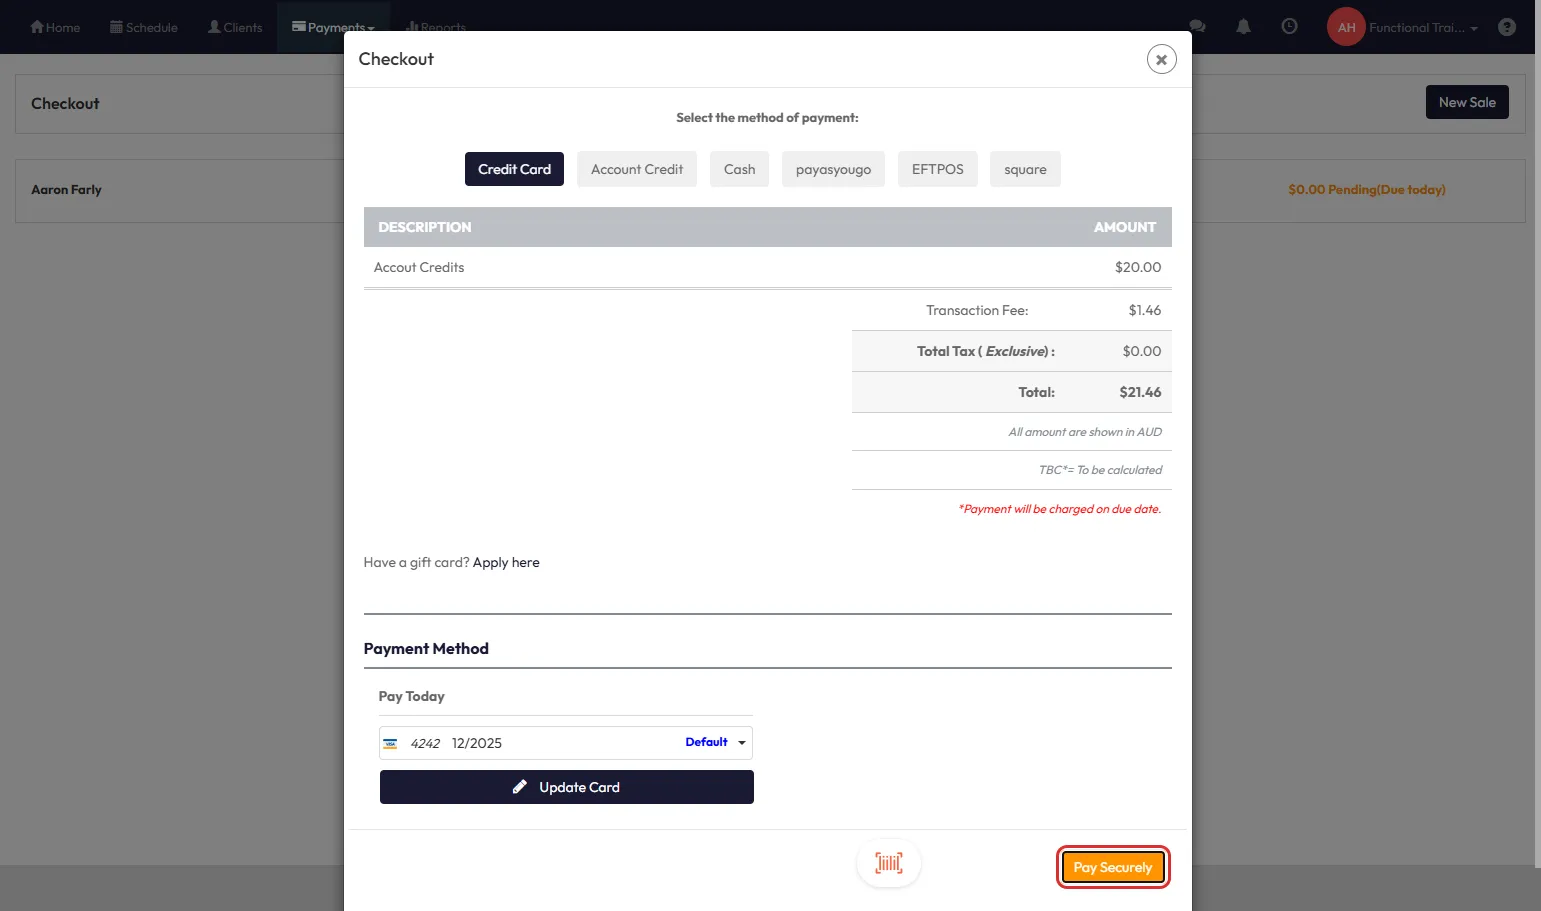This screenshot has height=911, width=1541.
Task: Click the AH user avatar
Action: click(1346, 27)
